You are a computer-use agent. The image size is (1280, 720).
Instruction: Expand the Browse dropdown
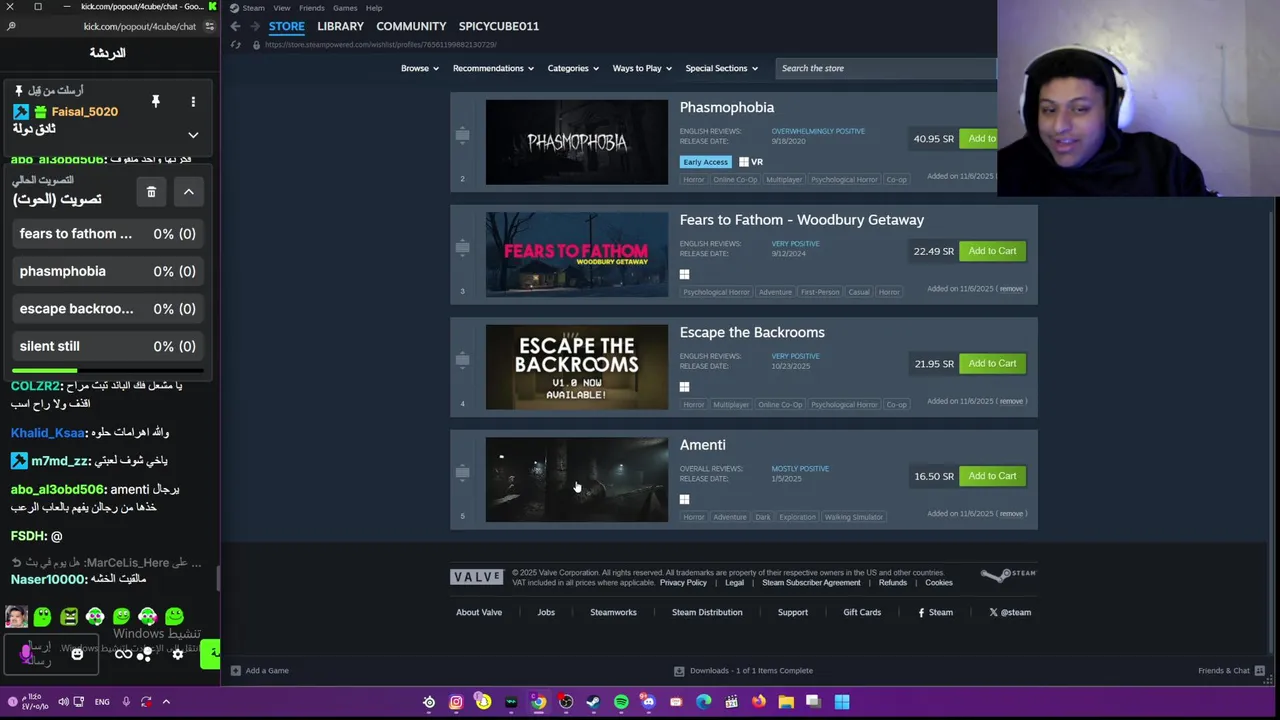point(419,68)
